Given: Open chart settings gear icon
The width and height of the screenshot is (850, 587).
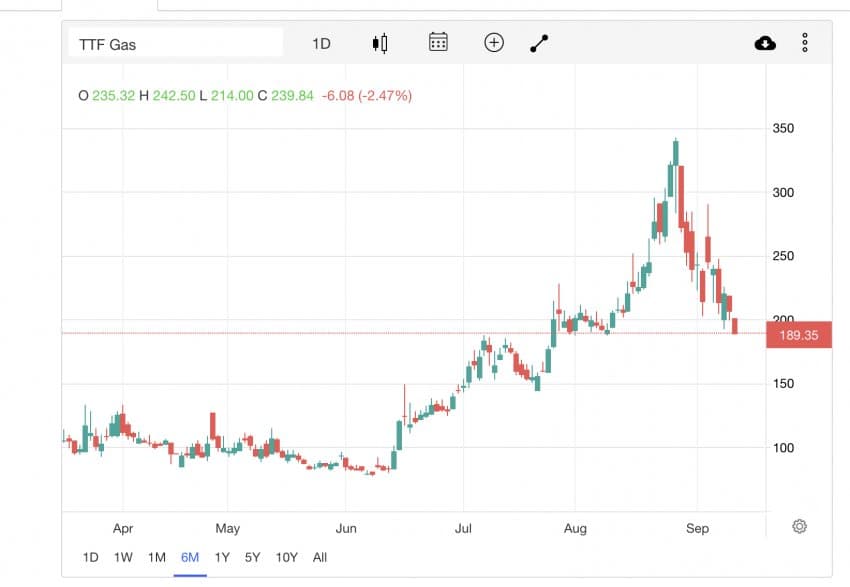Looking at the screenshot, I should 799,527.
